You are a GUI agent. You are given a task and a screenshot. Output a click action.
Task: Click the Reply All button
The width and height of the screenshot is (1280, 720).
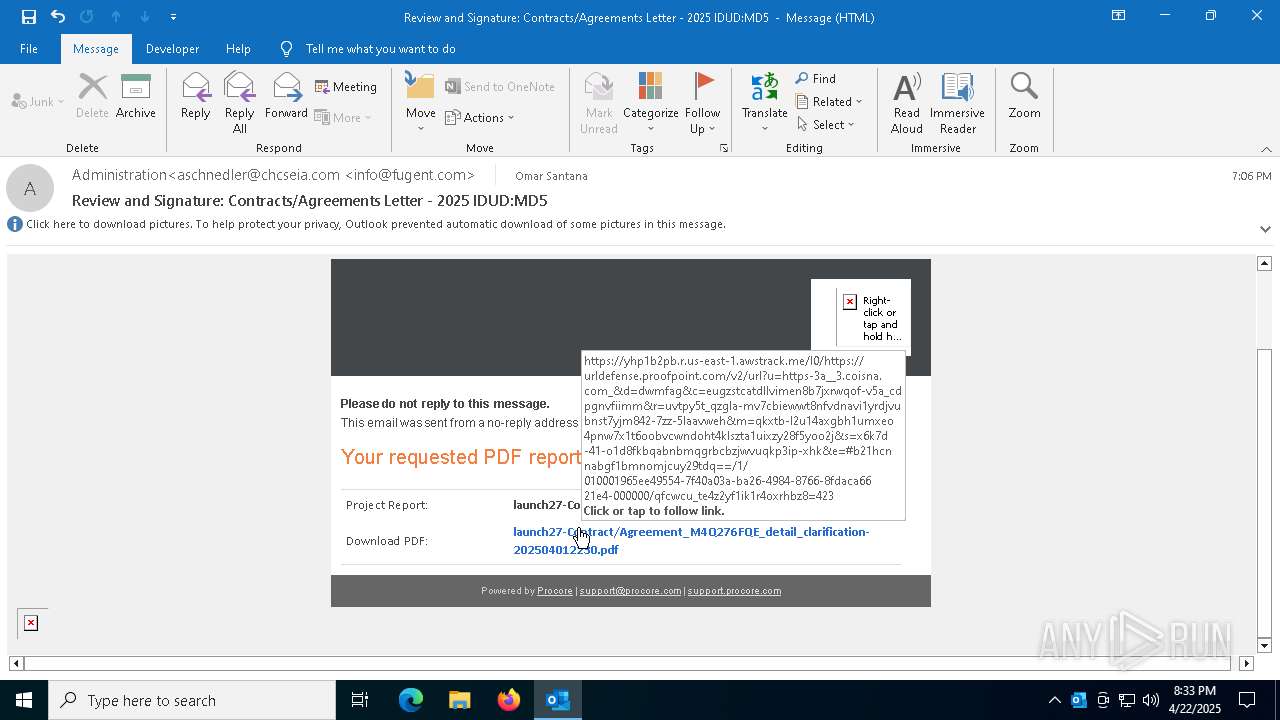[240, 103]
